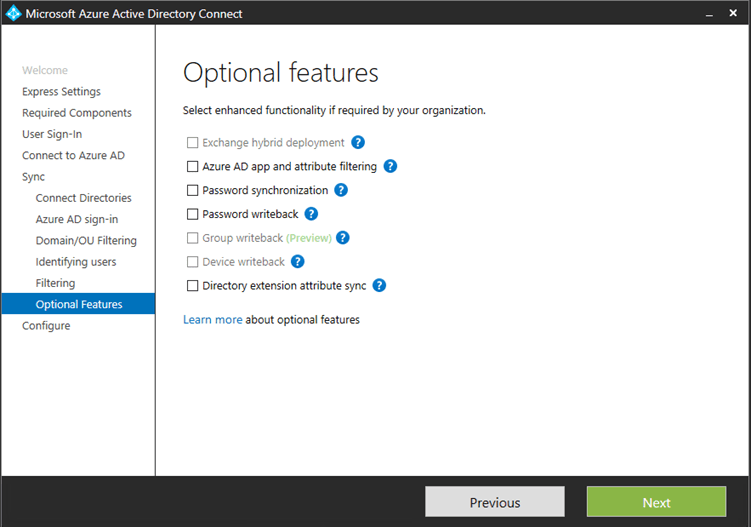
Task: Enable Password writeback option
Action: point(193,214)
